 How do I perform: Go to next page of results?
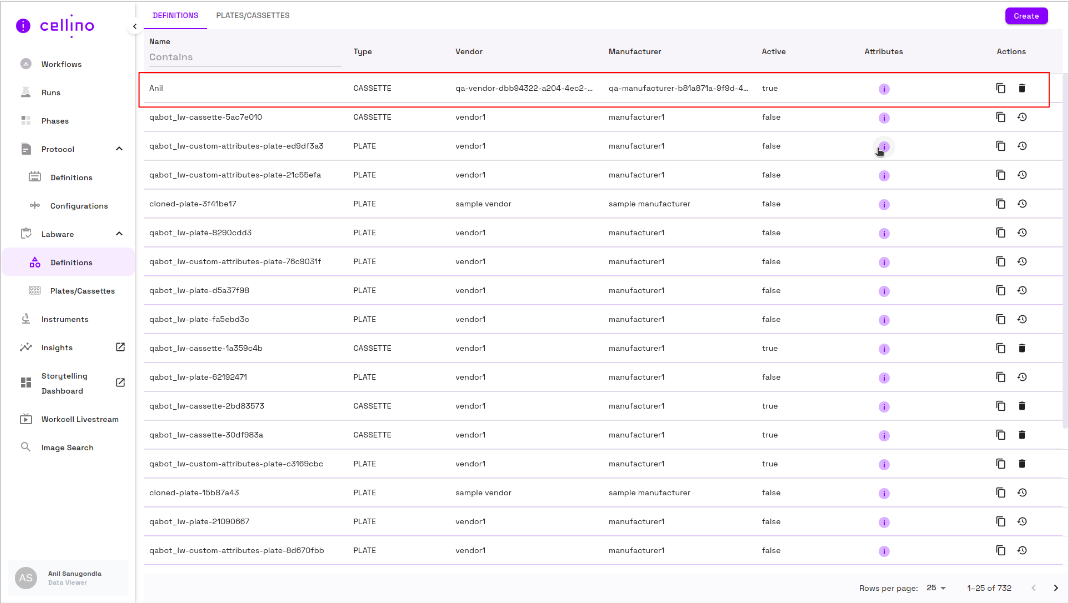click(1054, 588)
